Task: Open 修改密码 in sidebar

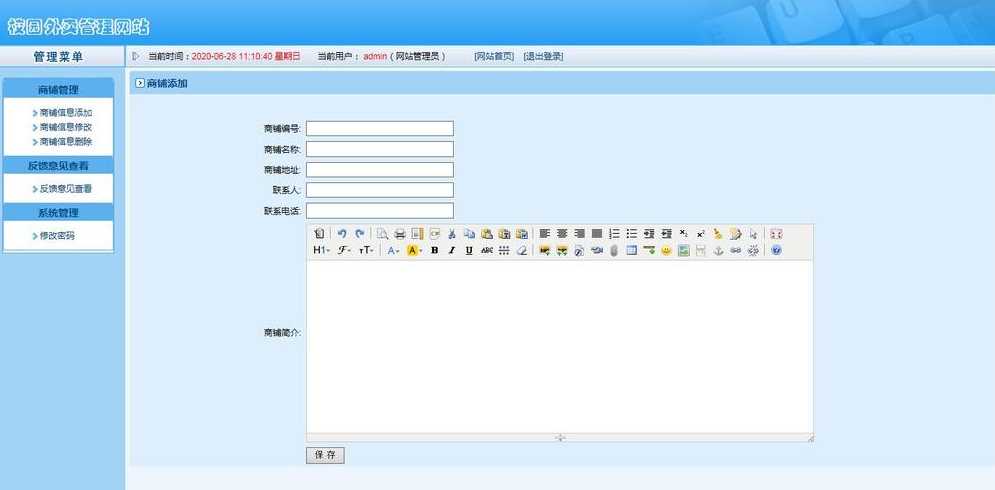Action: pyautogui.click(x=57, y=235)
